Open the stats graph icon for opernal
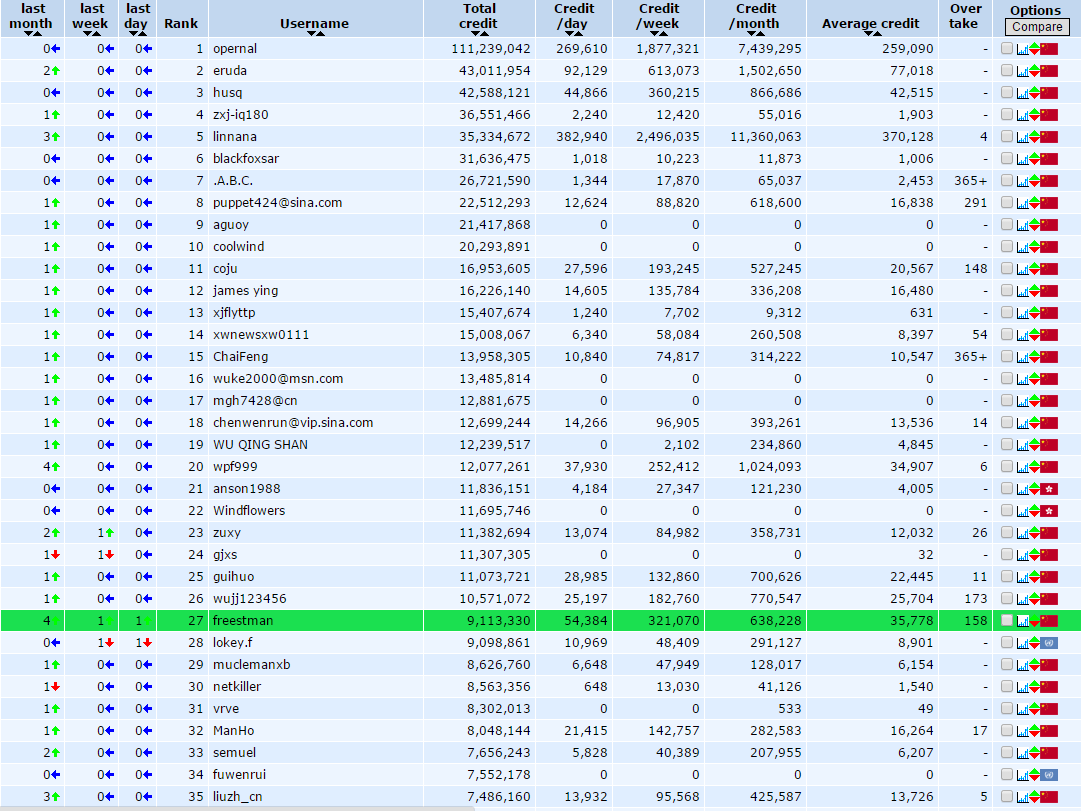The width and height of the screenshot is (1081, 811). (1022, 49)
